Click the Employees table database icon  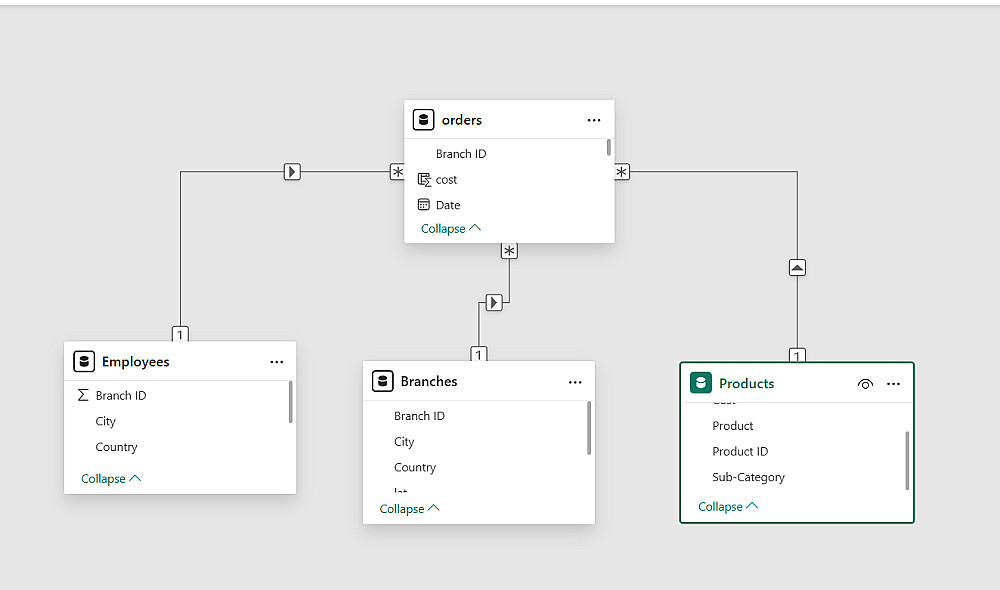pos(84,362)
